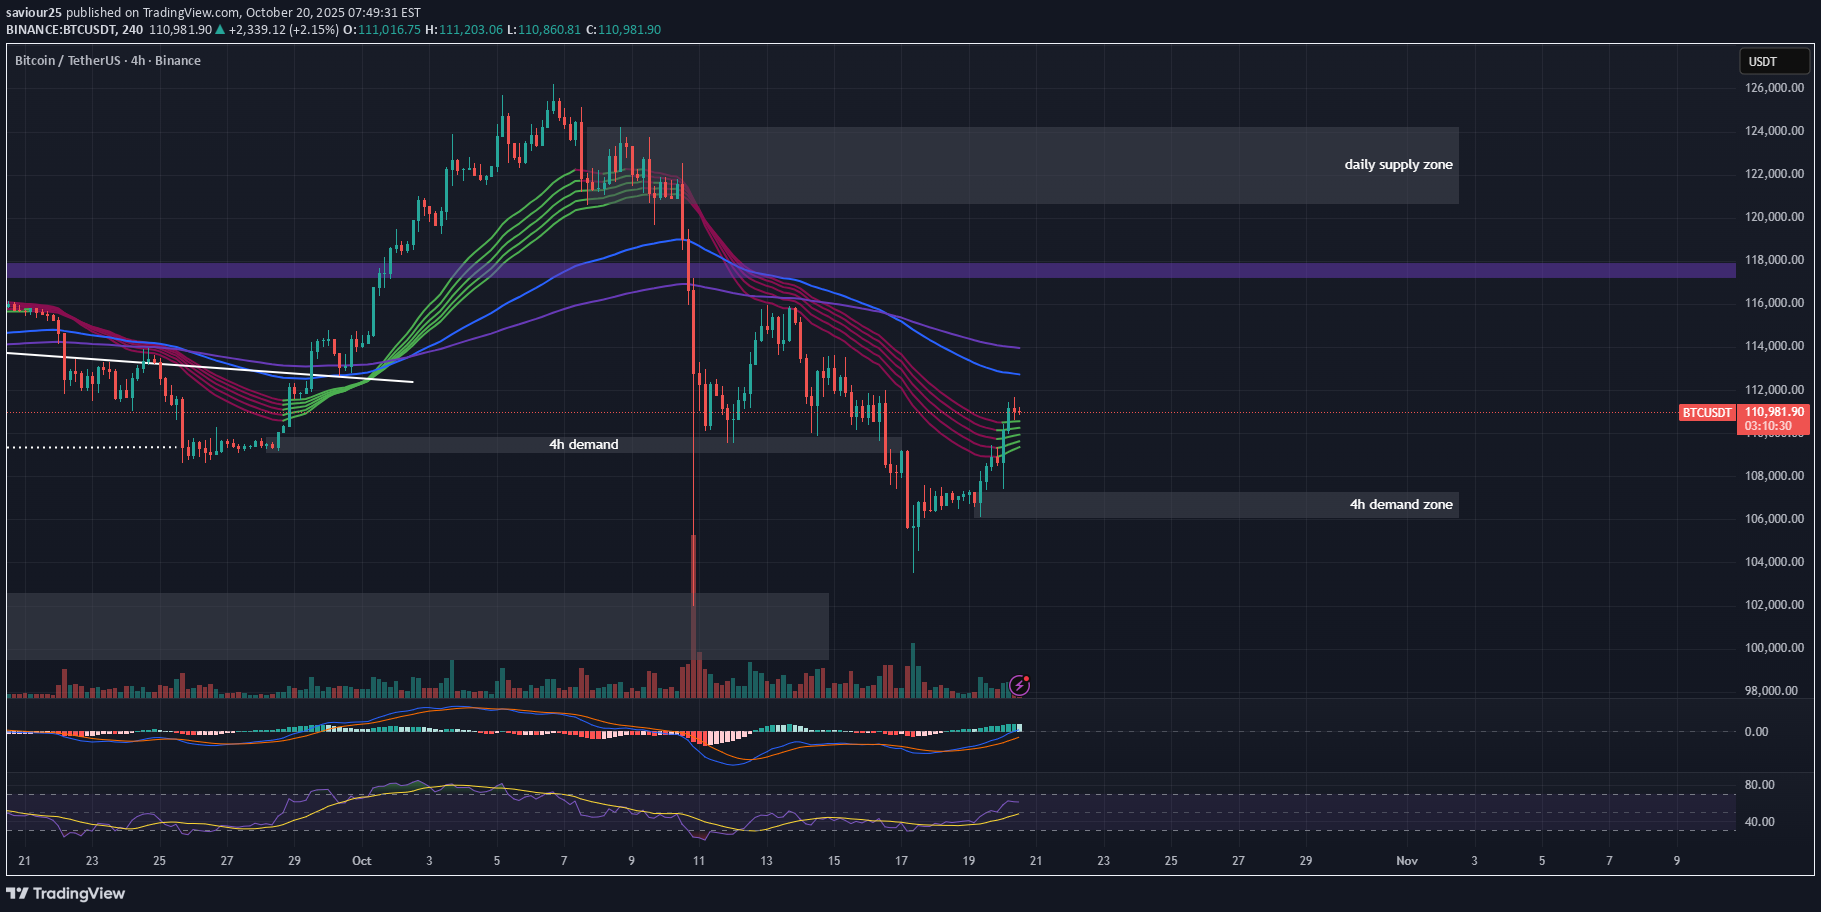Viewport: 1821px width, 912px height.
Task: Click the BTCUSDT label on the price axis
Action: coord(1707,413)
